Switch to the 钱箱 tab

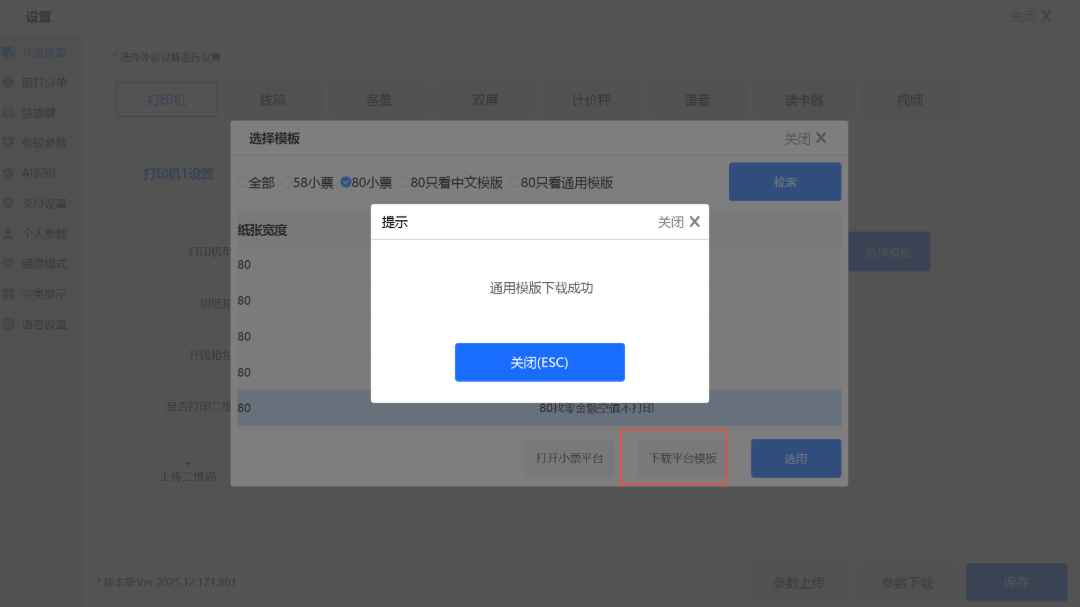(273, 100)
